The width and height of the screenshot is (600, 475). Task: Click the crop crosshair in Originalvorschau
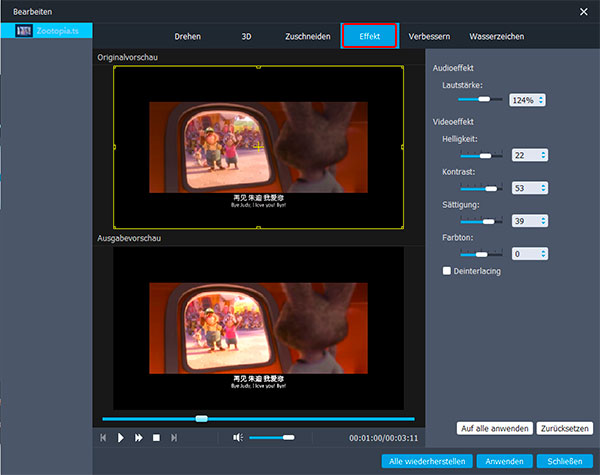(259, 147)
